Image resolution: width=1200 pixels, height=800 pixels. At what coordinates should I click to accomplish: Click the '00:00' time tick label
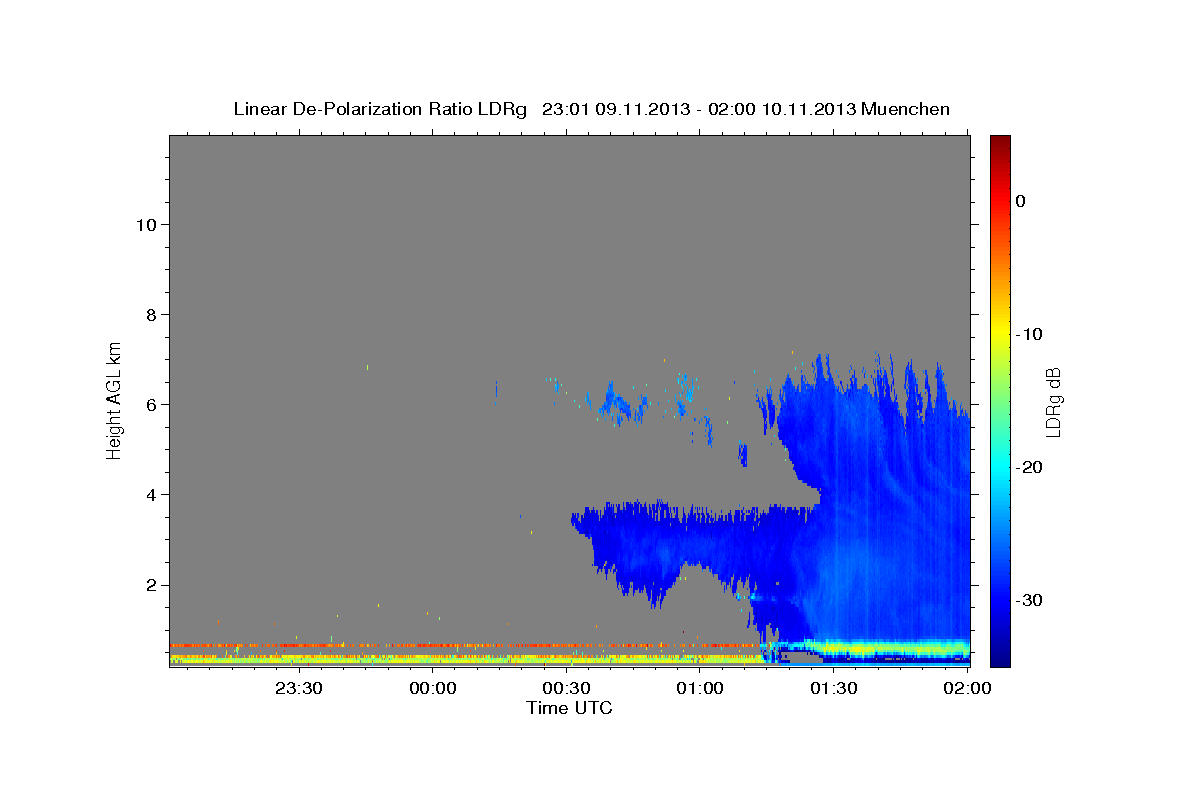tap(432, 688)
